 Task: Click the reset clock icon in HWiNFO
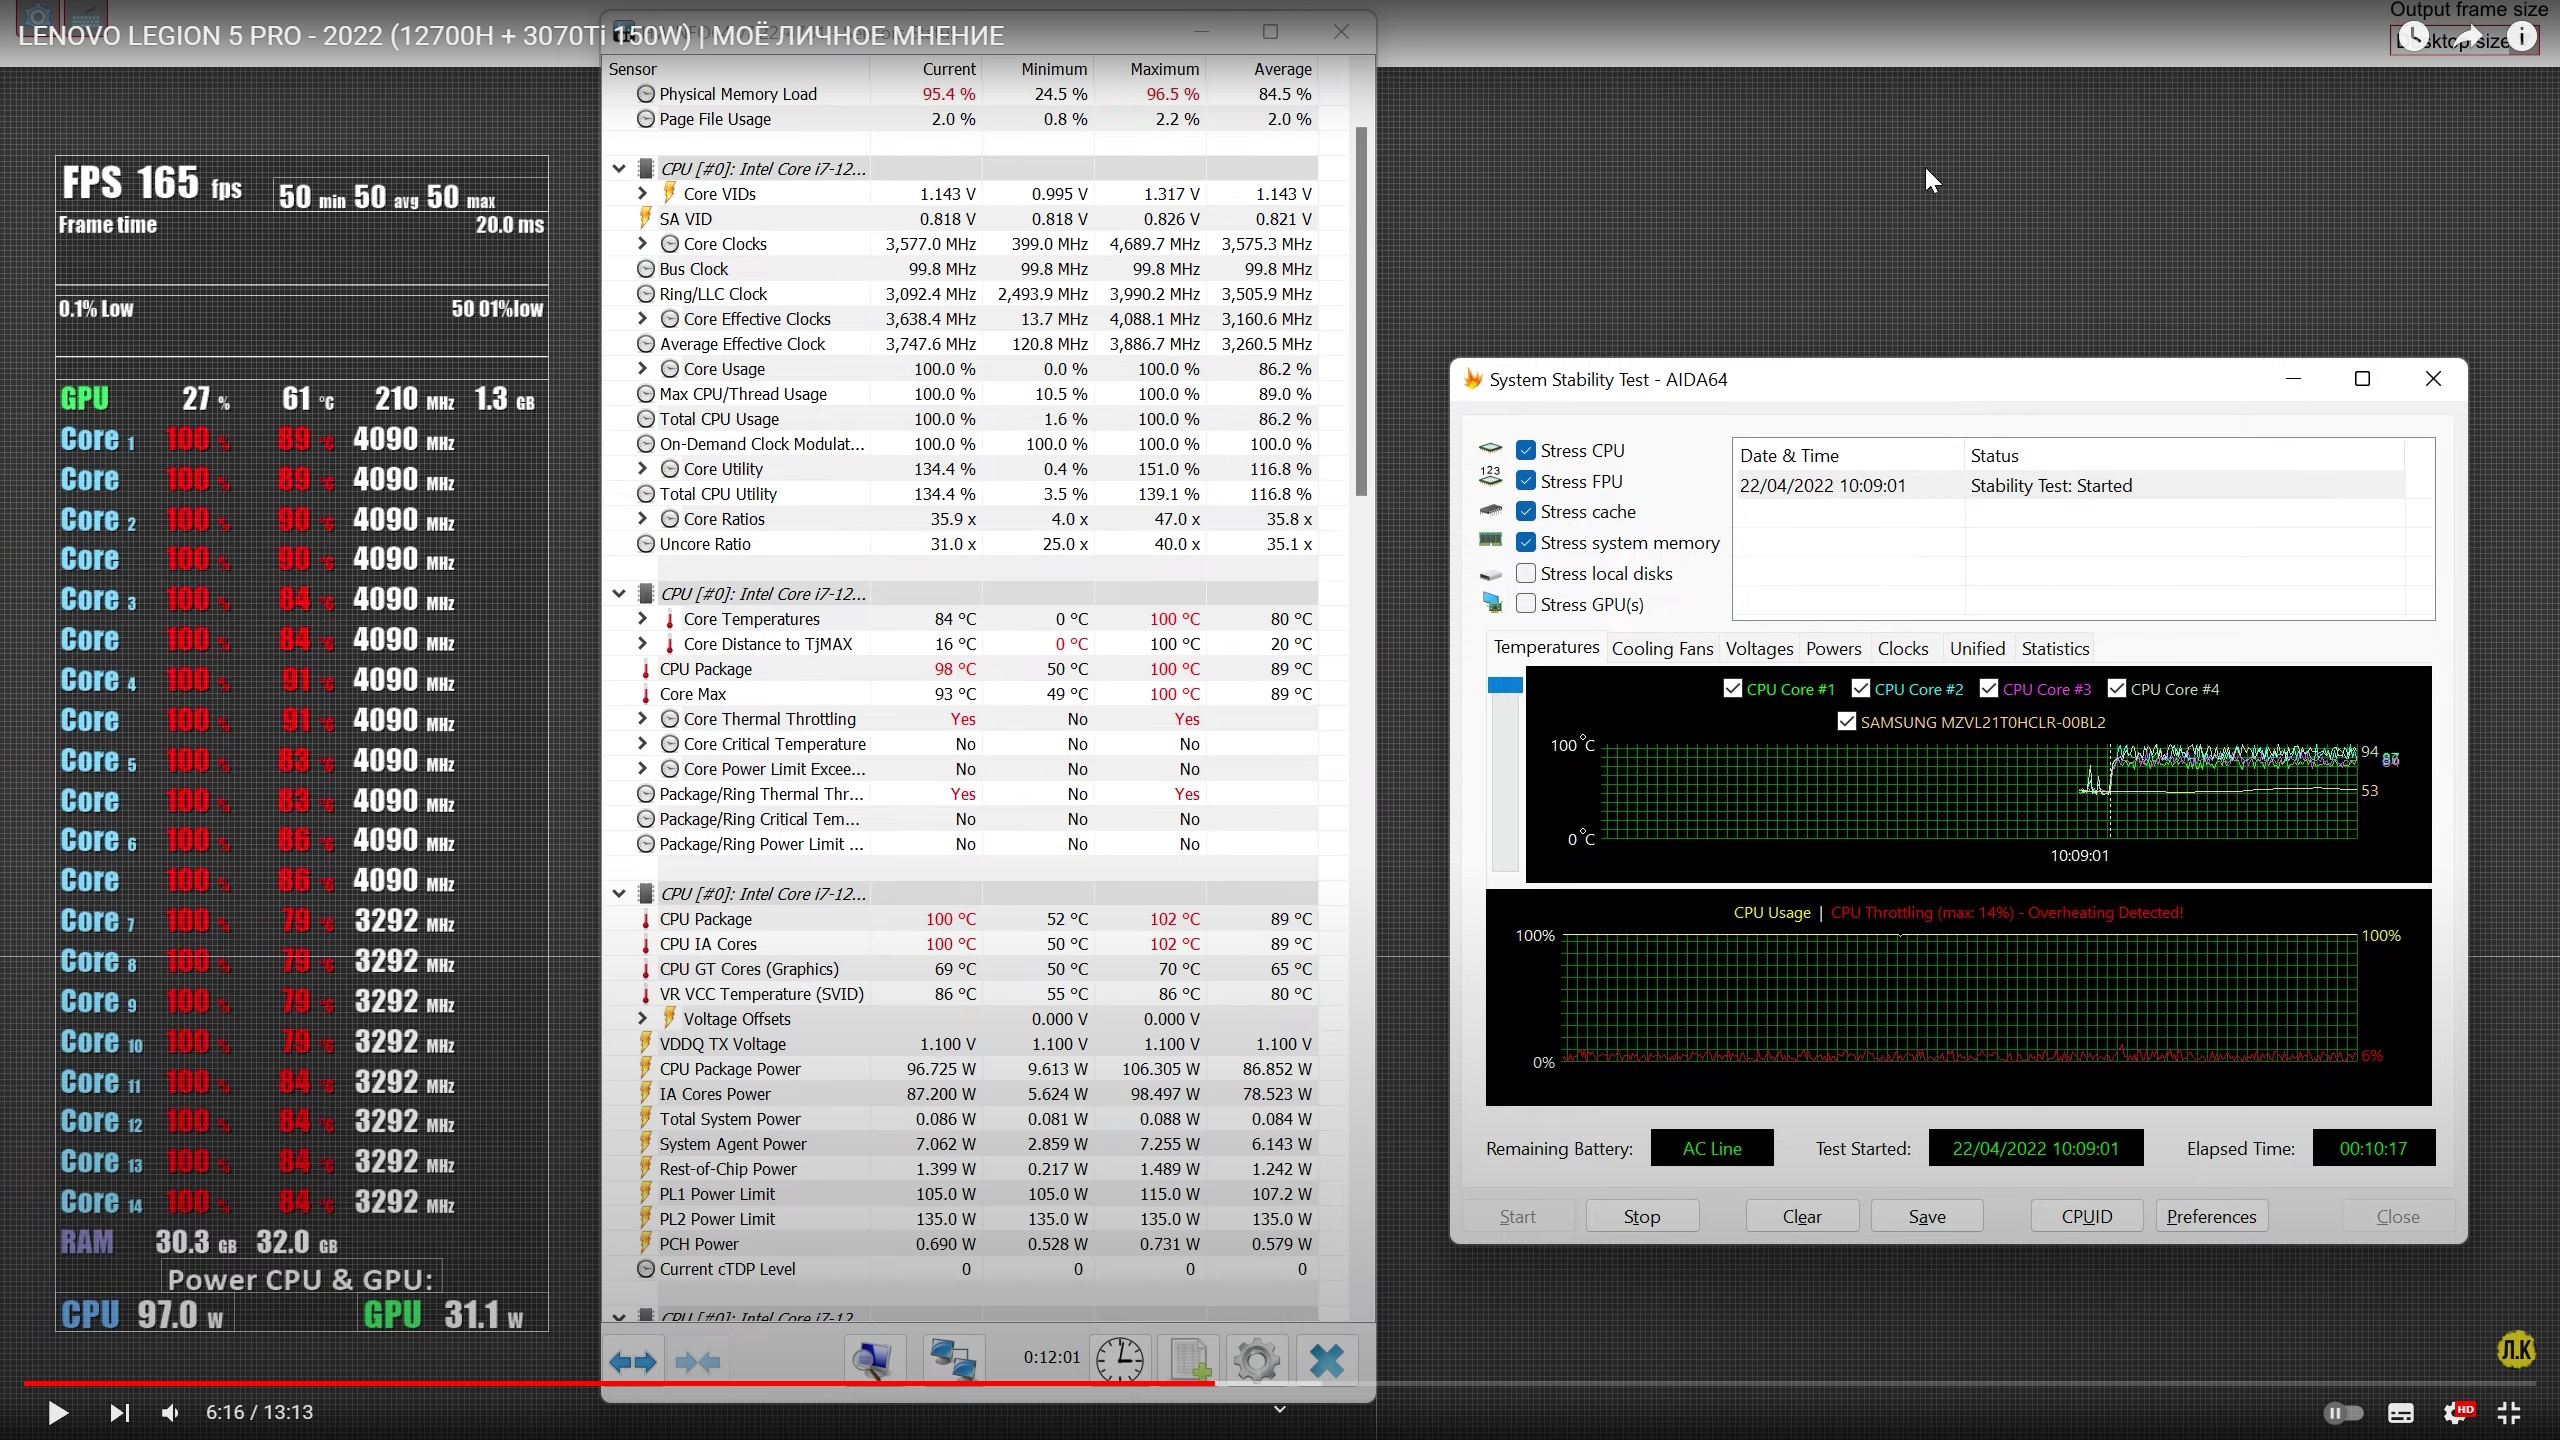click(1119, 1361)
